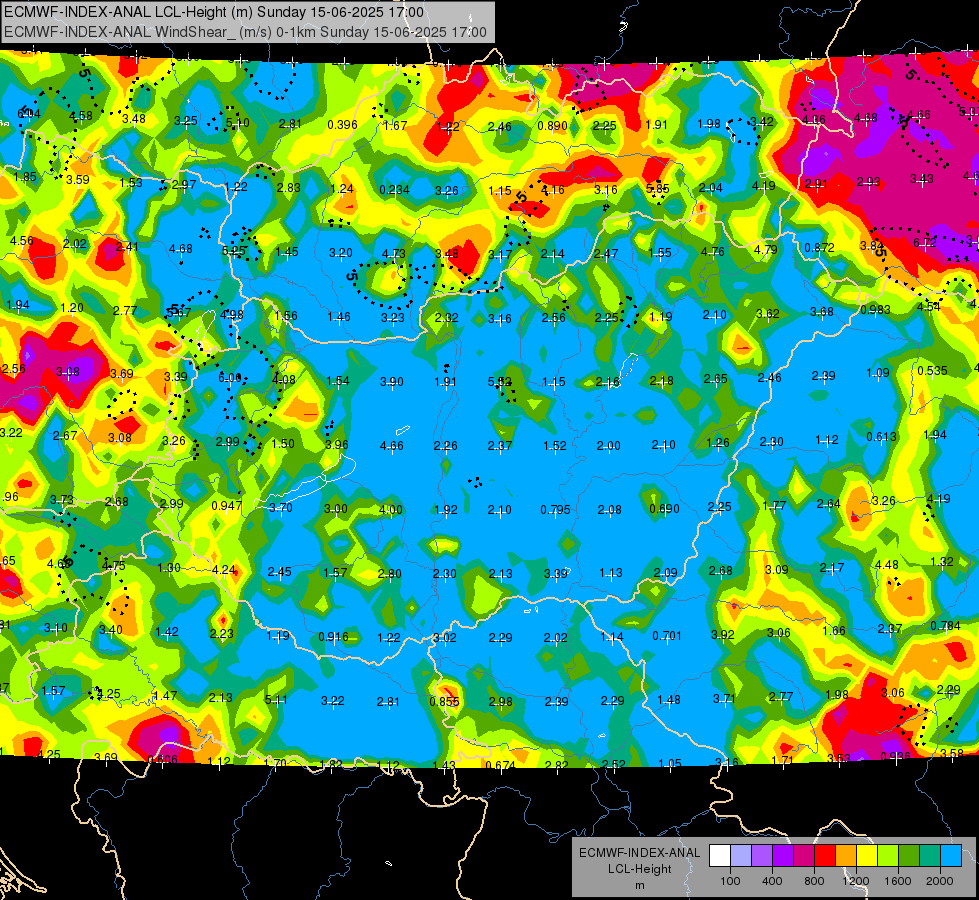Image resolution: width=979 pixels, height=900 pixels.
Task: Click the LCL-Height text in the legend
Action: click(639, 869)
